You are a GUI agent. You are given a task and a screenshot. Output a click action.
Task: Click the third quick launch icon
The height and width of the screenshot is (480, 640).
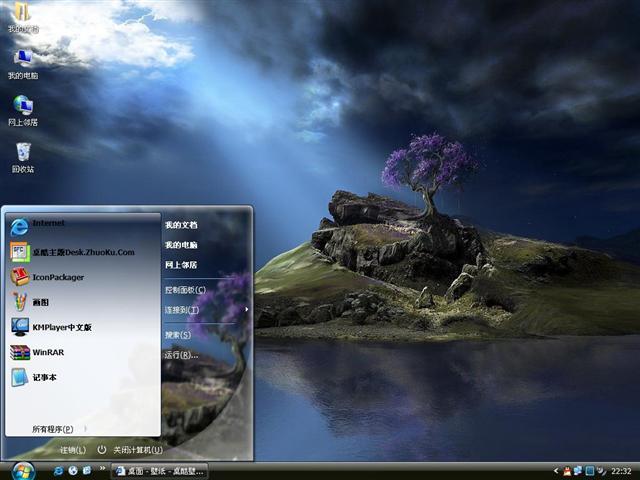tap(87, 471)
